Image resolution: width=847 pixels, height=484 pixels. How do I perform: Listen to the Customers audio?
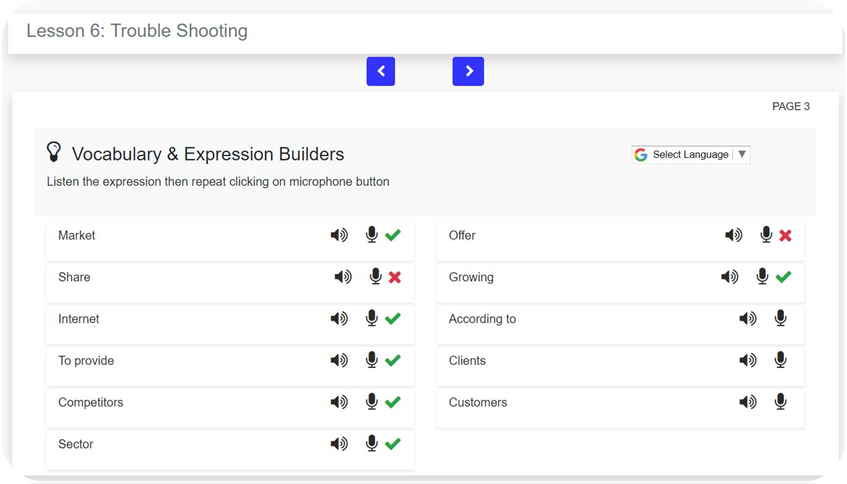[748, 402]
